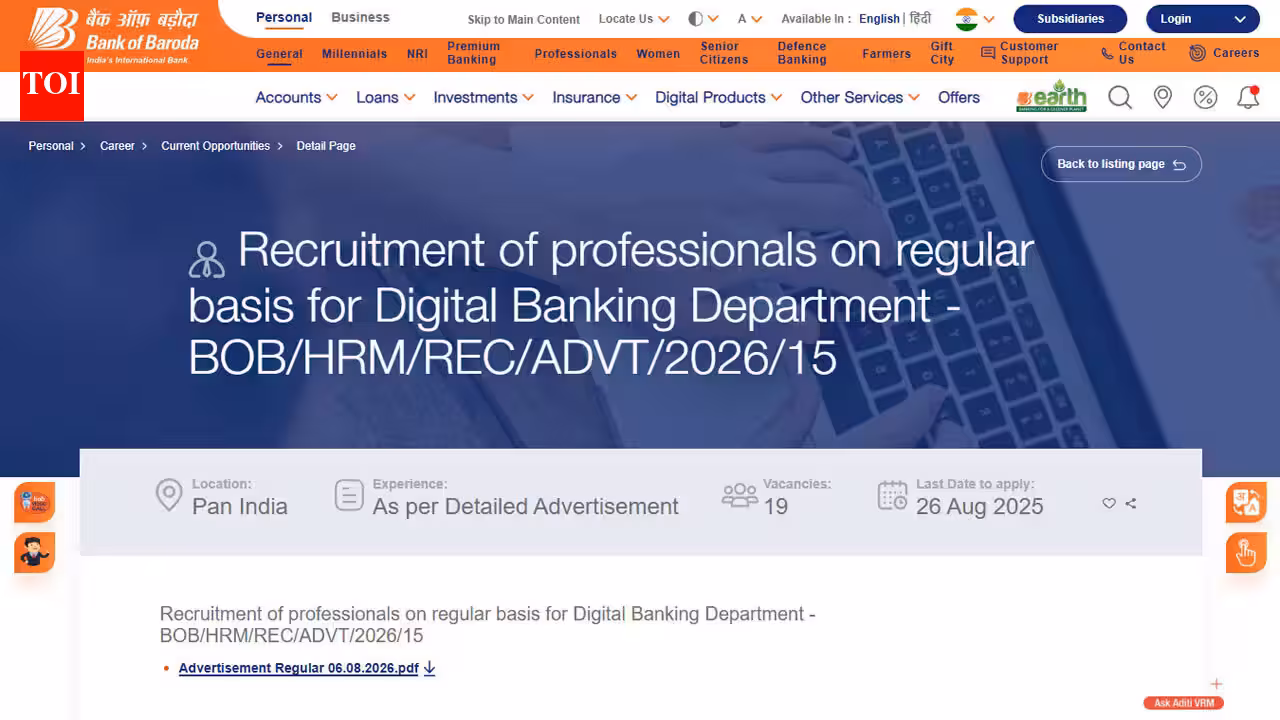
Task: Open the Login dropdown button
Action: pyautogui.click(x=1203, y=19)
